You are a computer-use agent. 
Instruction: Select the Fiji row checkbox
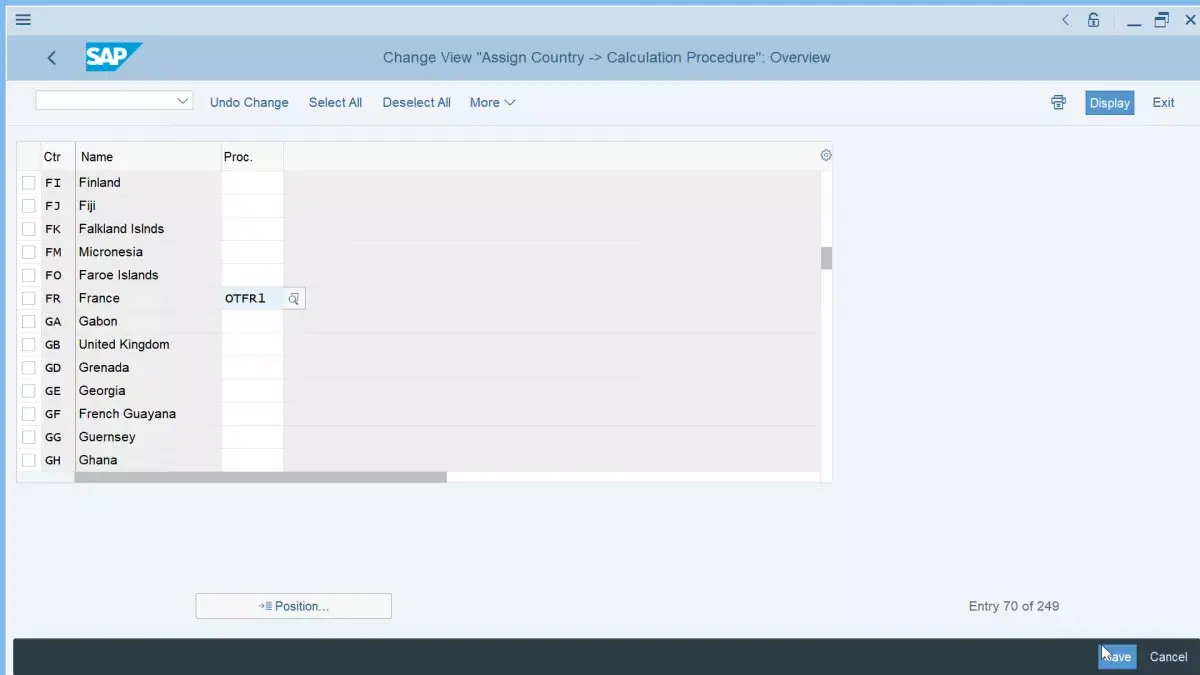[28, 205]
